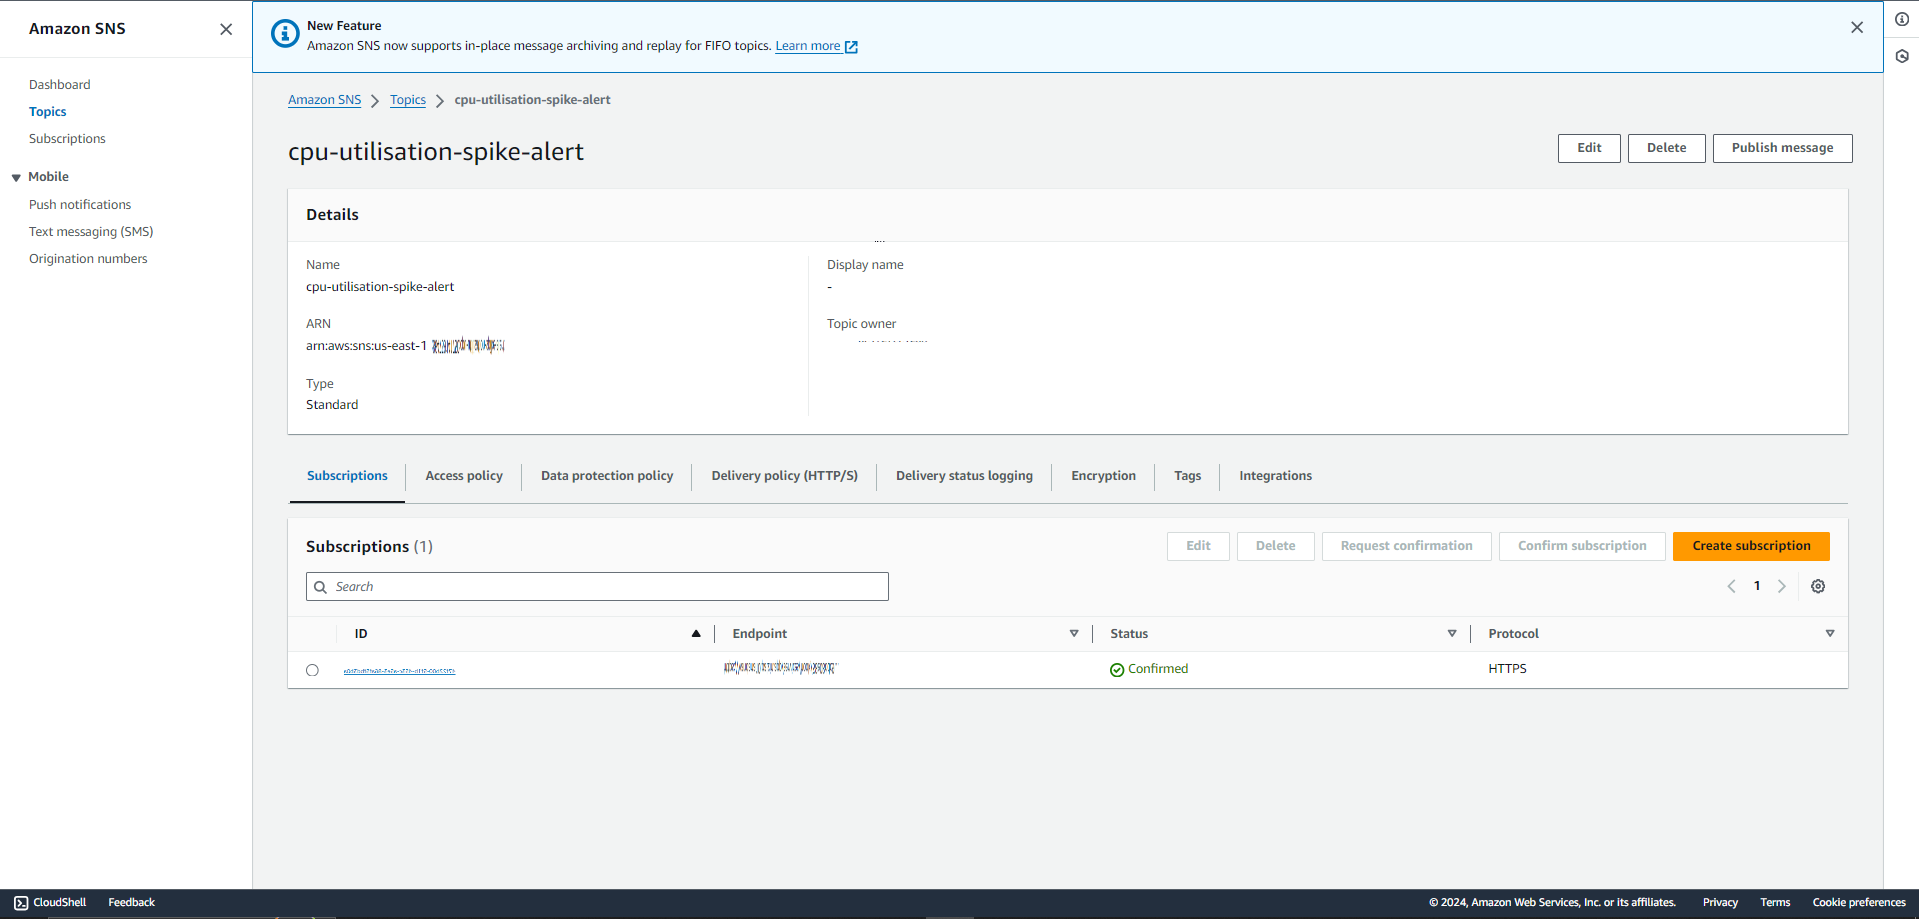The image size is (1919, 919).
Task: Click the Confirmed status checkmark icon
Action: pos(1117,670)
